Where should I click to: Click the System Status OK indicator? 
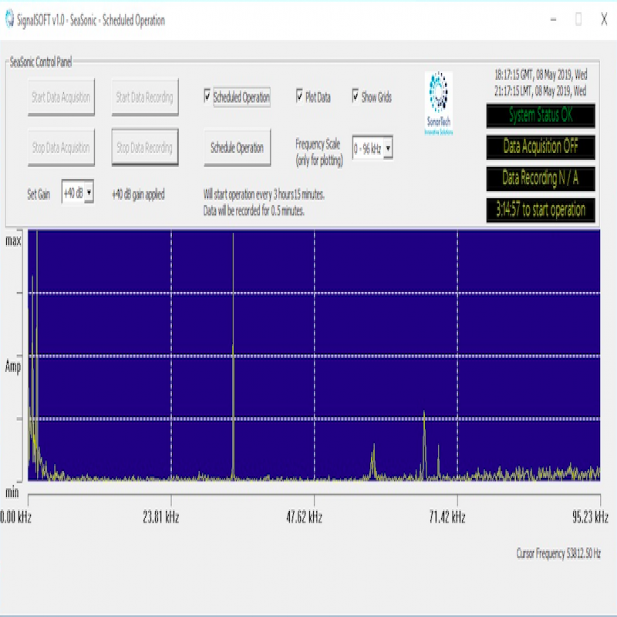tap(540, 115)
